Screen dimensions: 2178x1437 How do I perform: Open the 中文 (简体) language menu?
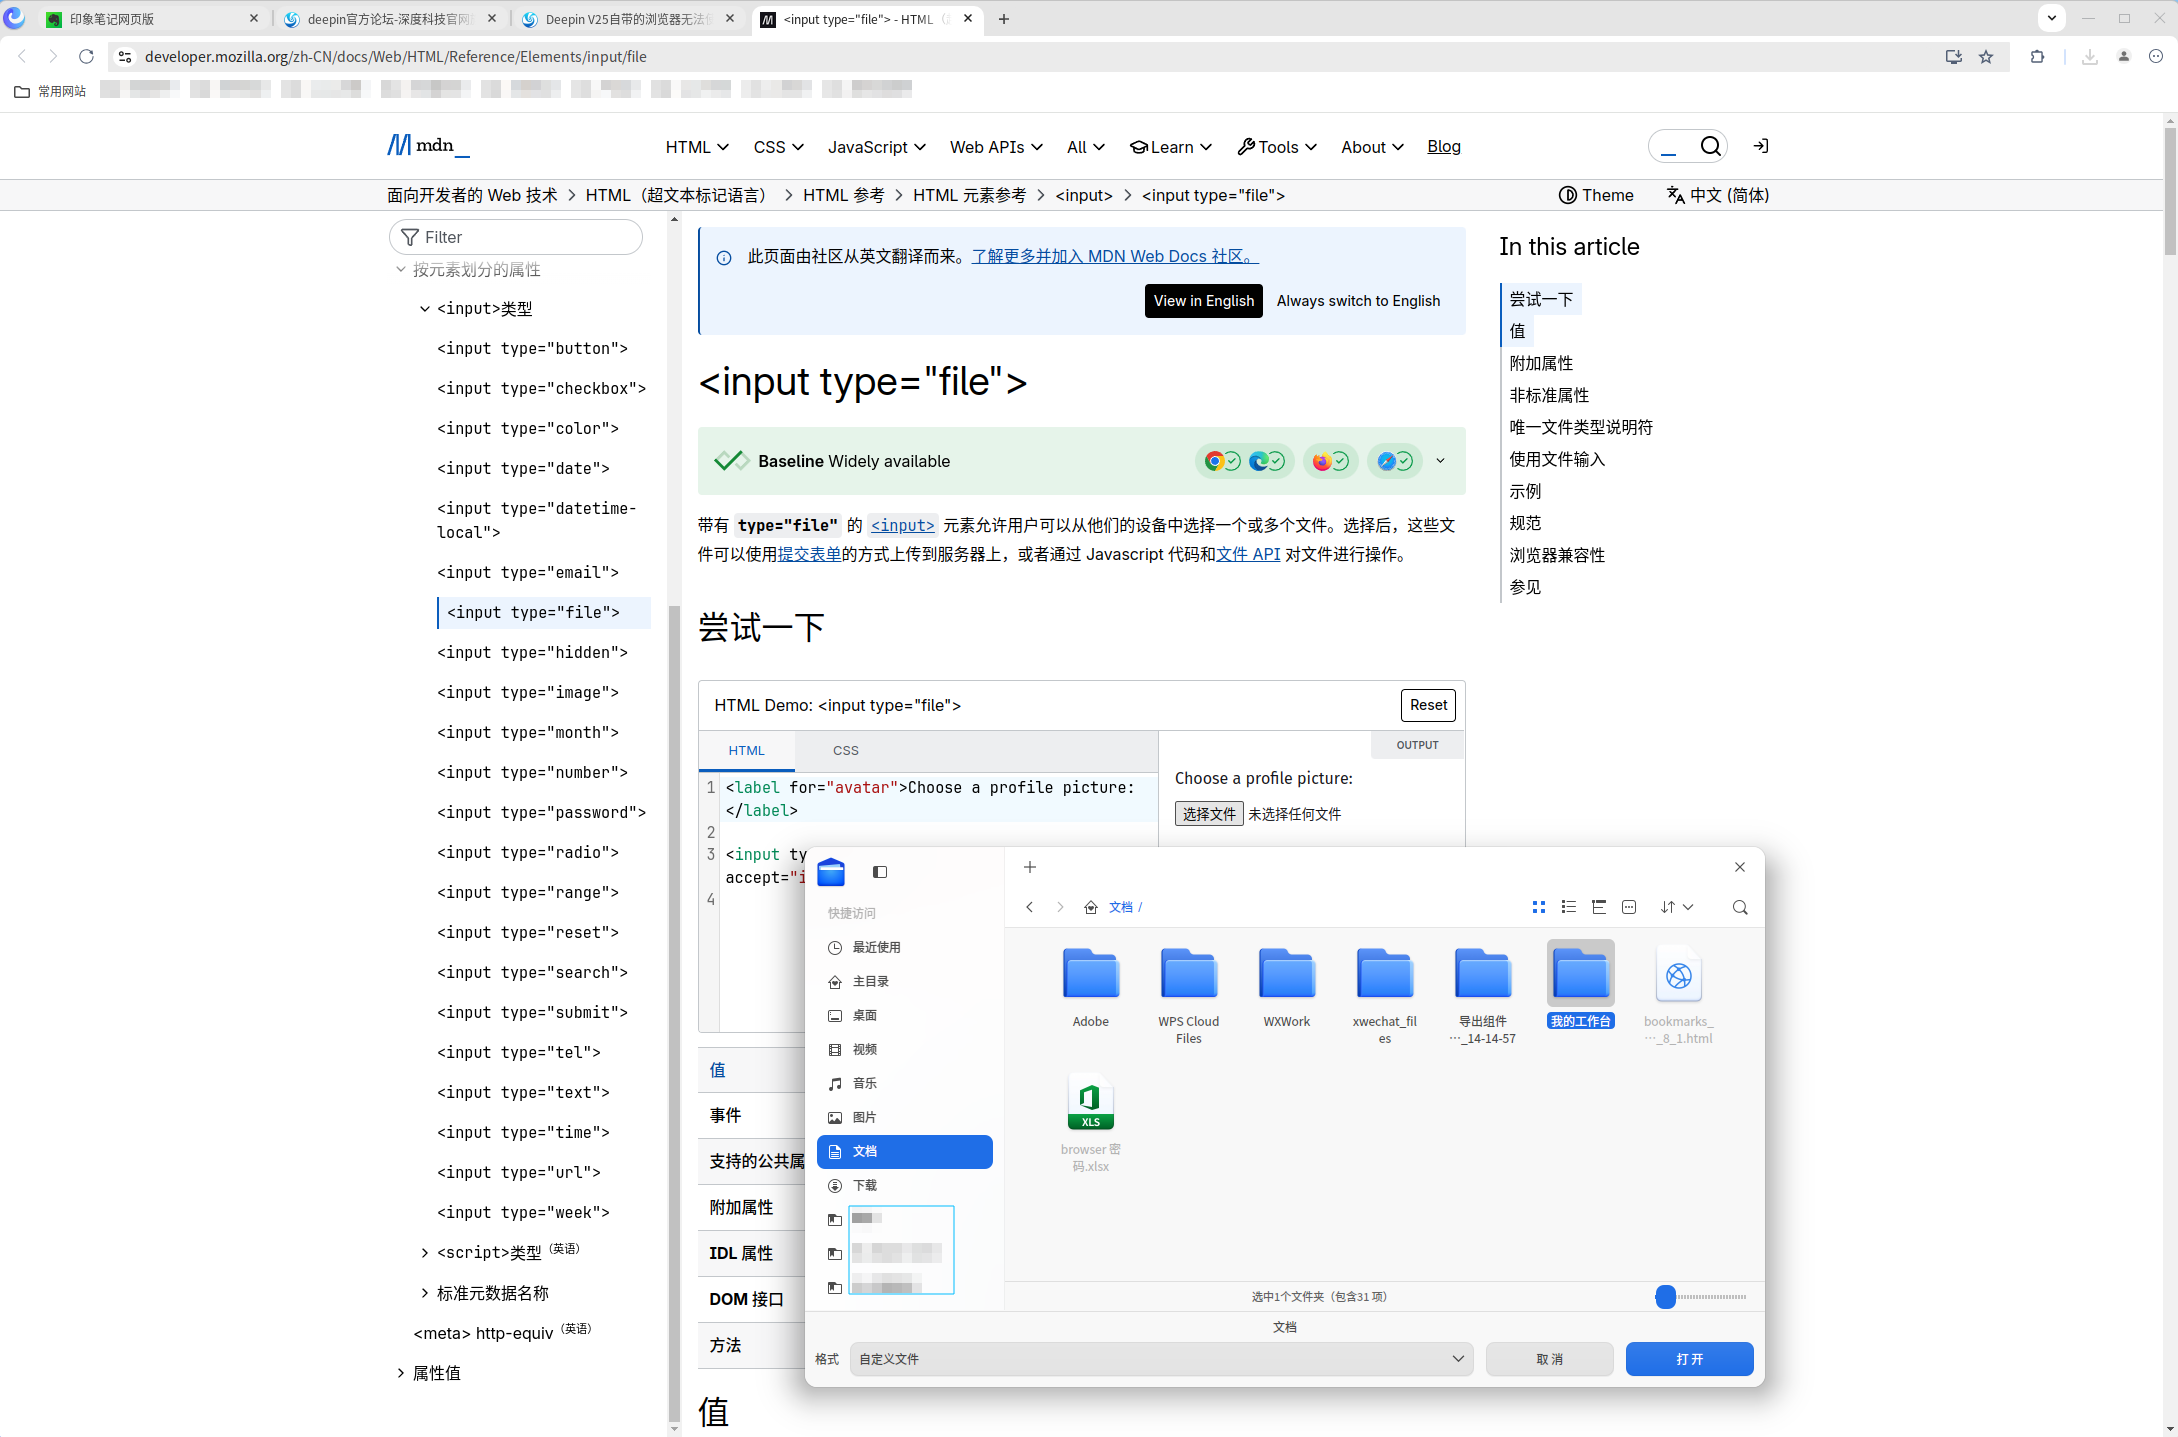[1718, 195]
